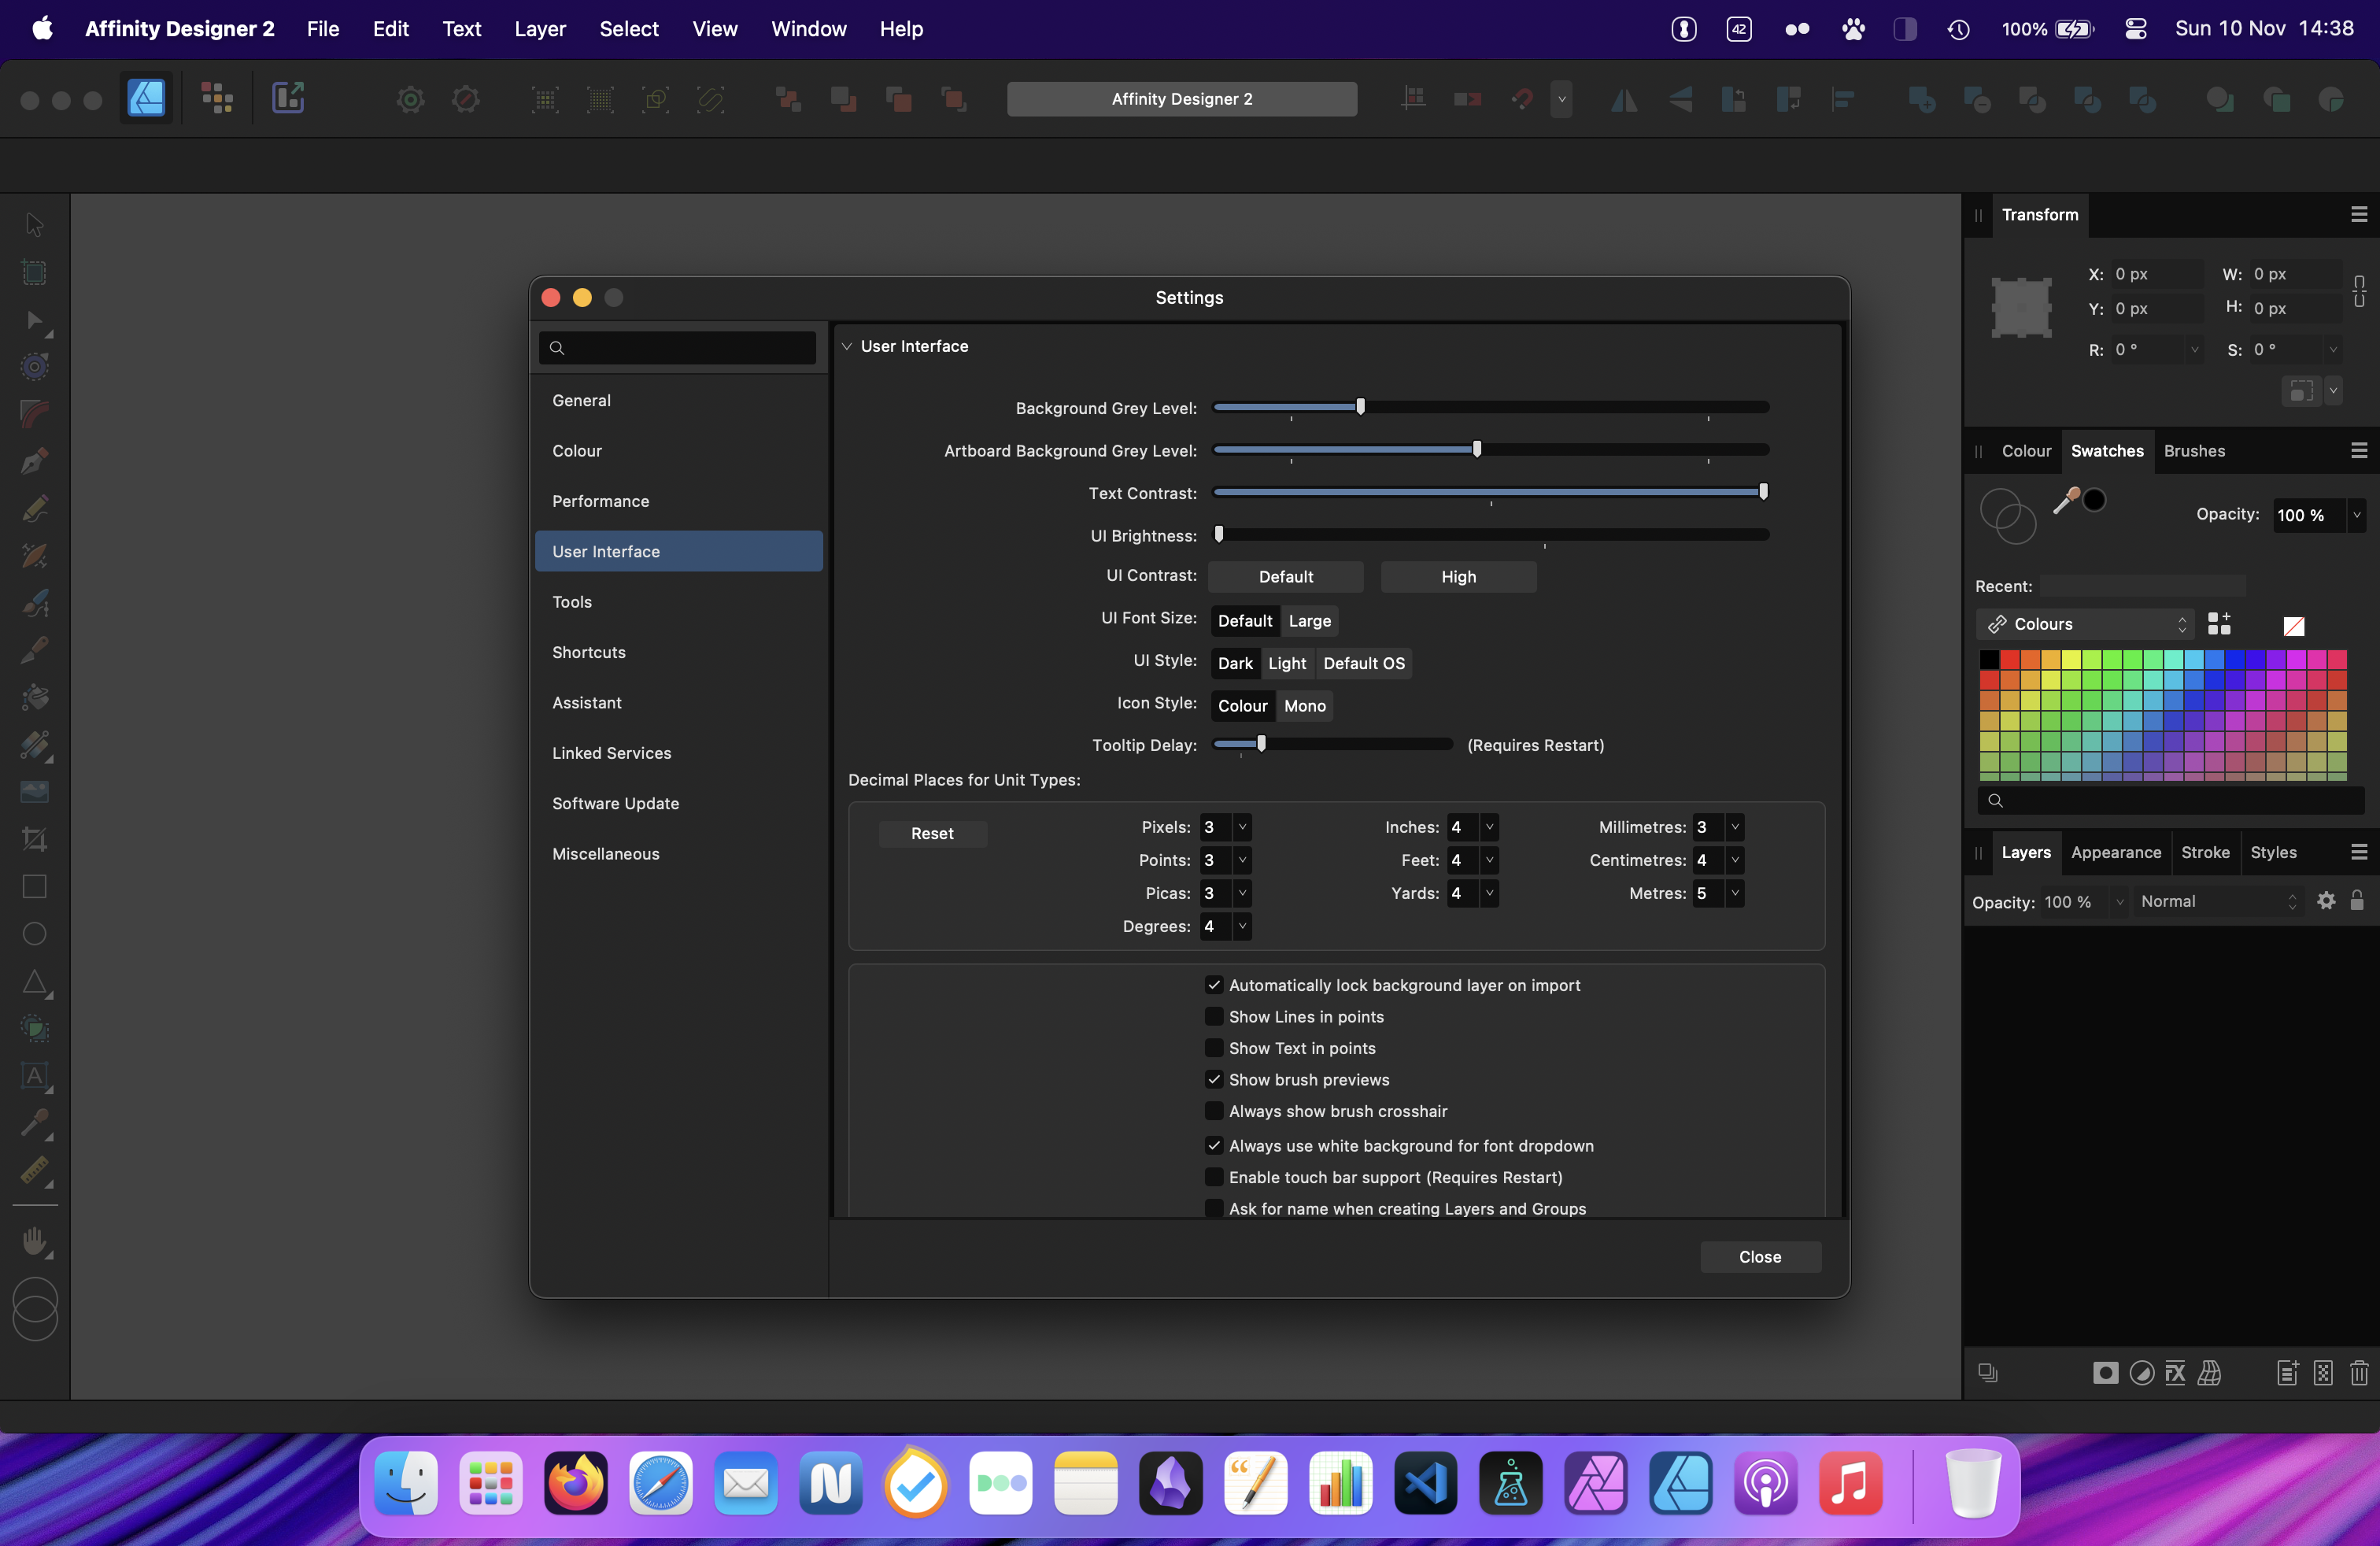
Task: Click the layer lock icon
Action: click(x=2357, y=901)
